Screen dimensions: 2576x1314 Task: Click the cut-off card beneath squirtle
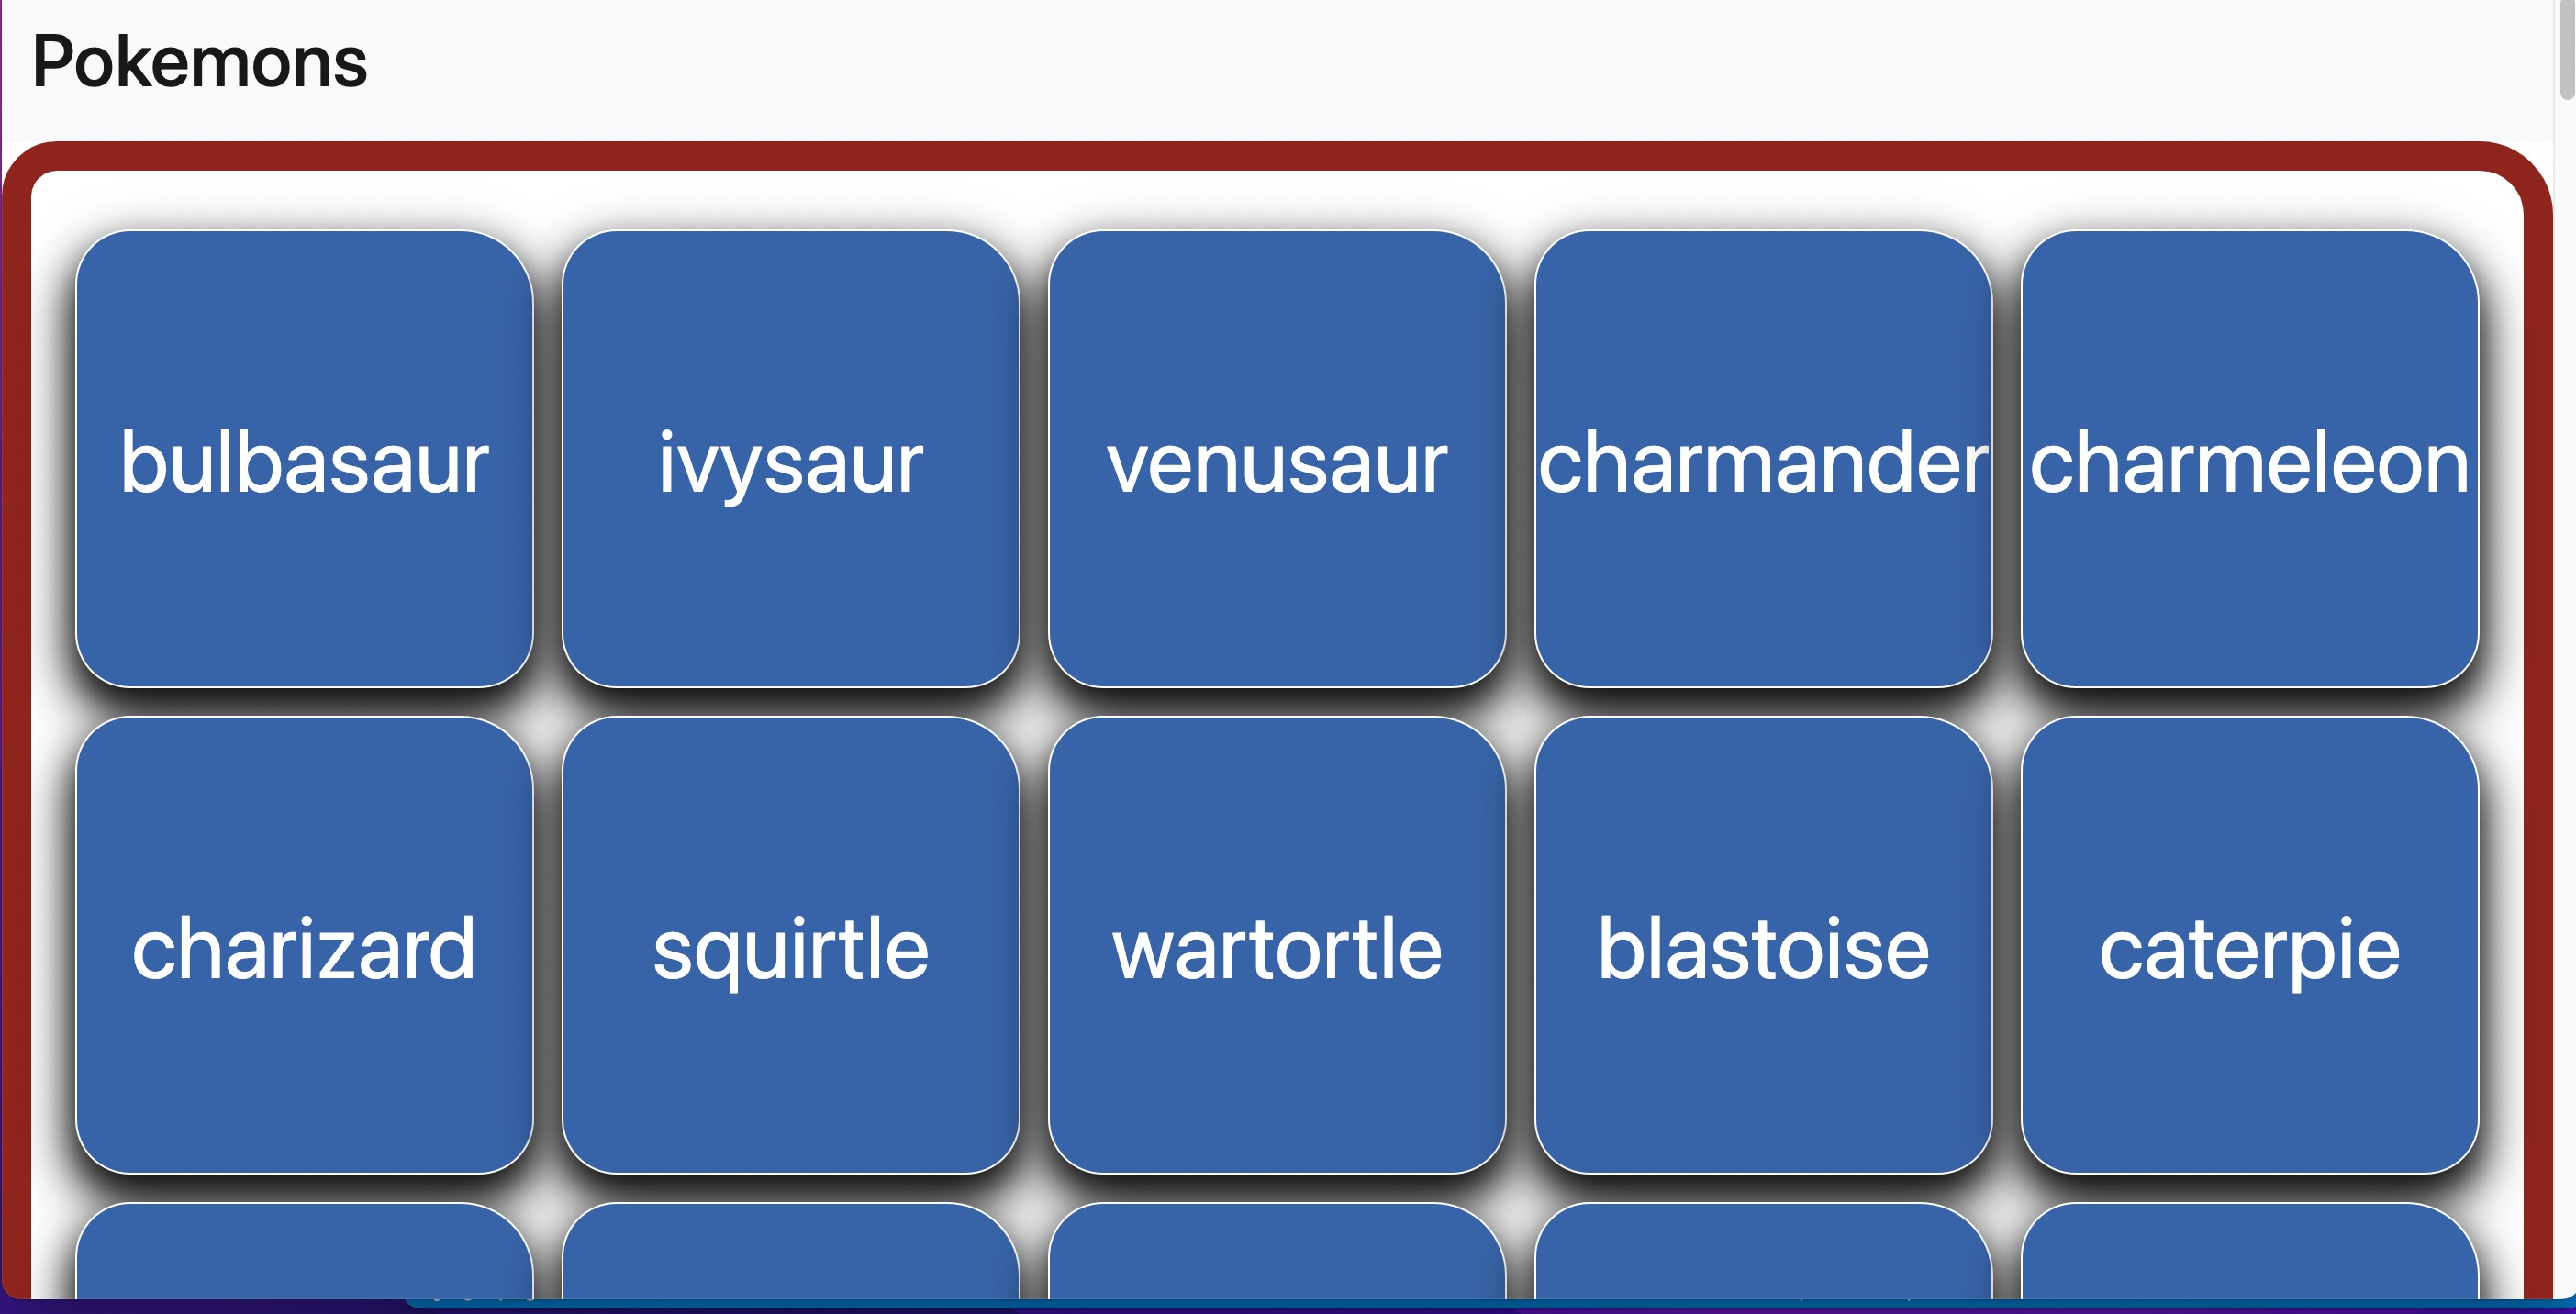point(790,1252)
